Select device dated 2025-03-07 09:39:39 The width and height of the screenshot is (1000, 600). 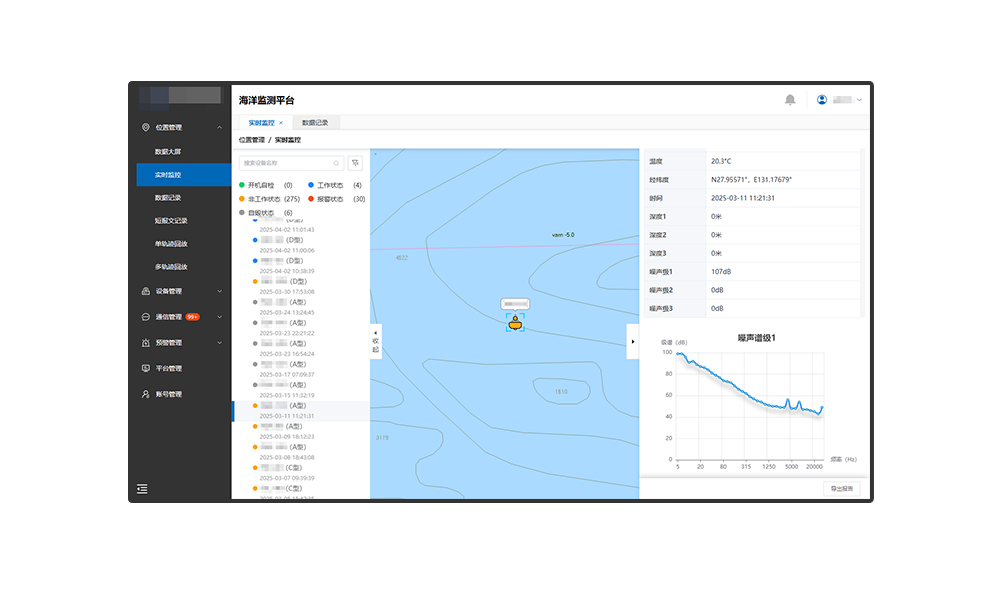(300, 472)
